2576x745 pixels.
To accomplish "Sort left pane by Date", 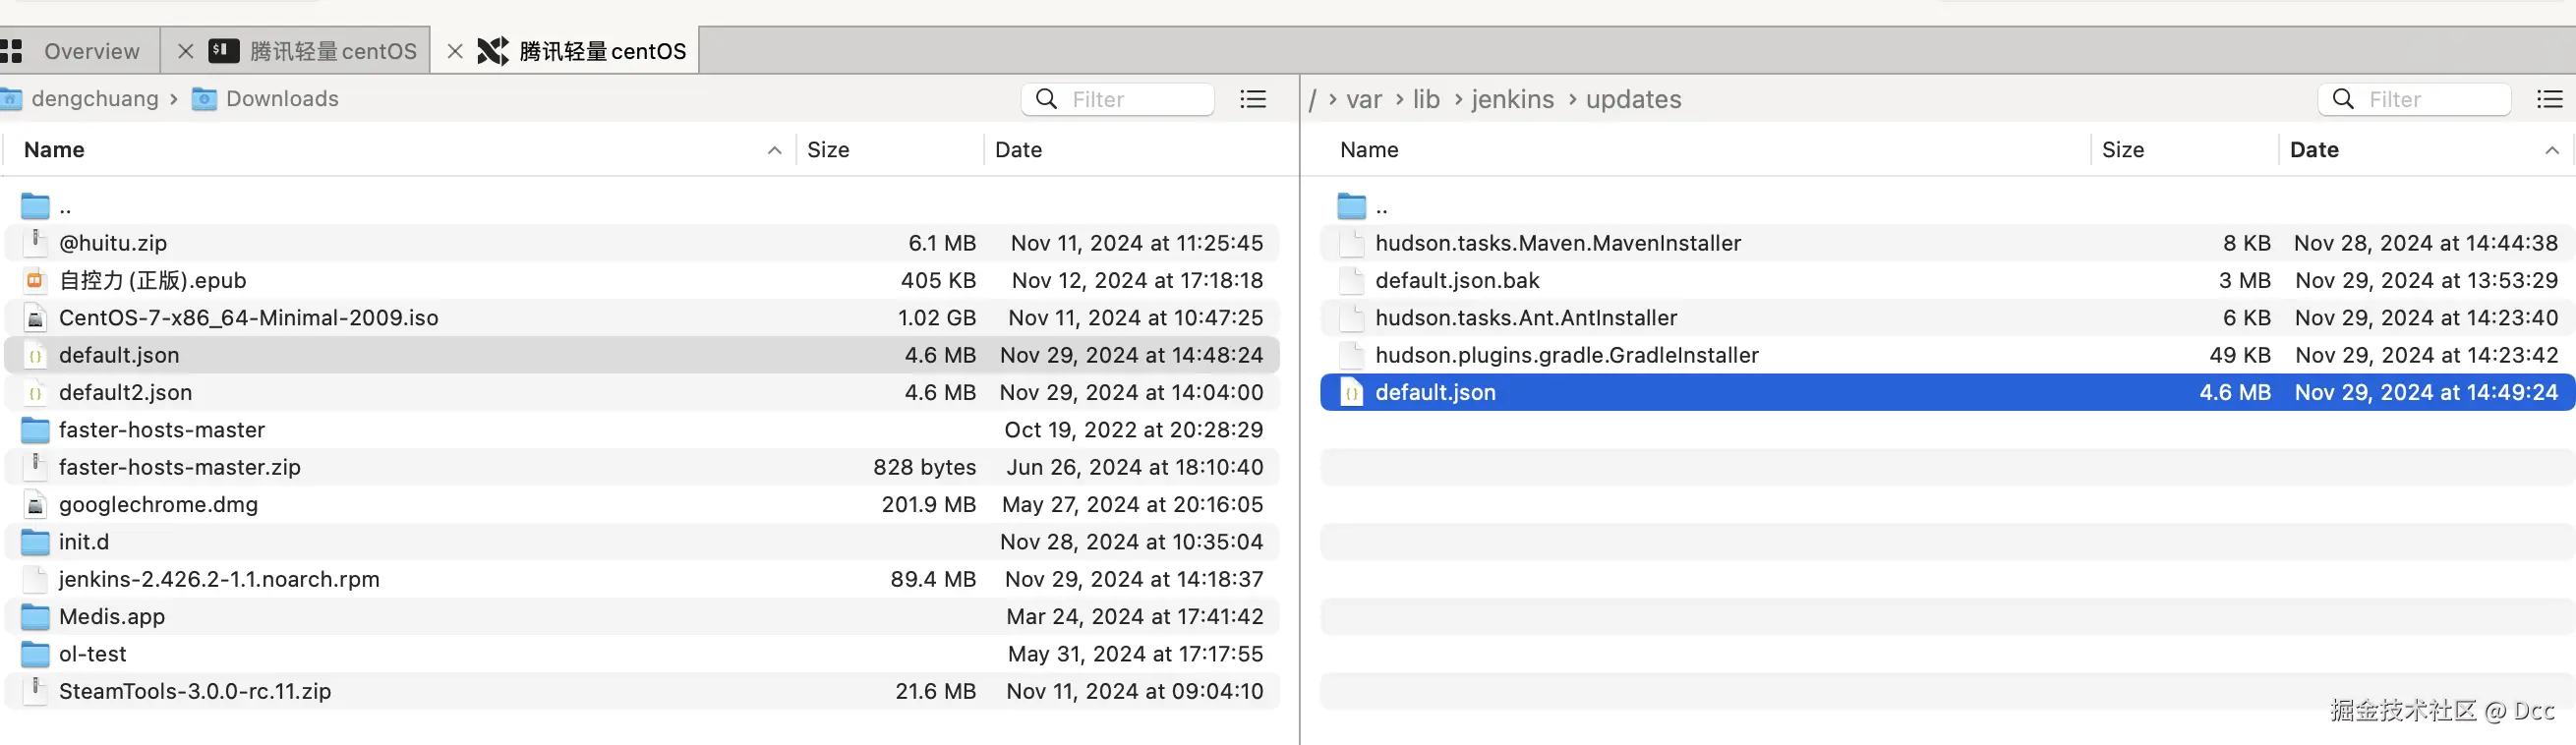I will (x=1018, y=150).
